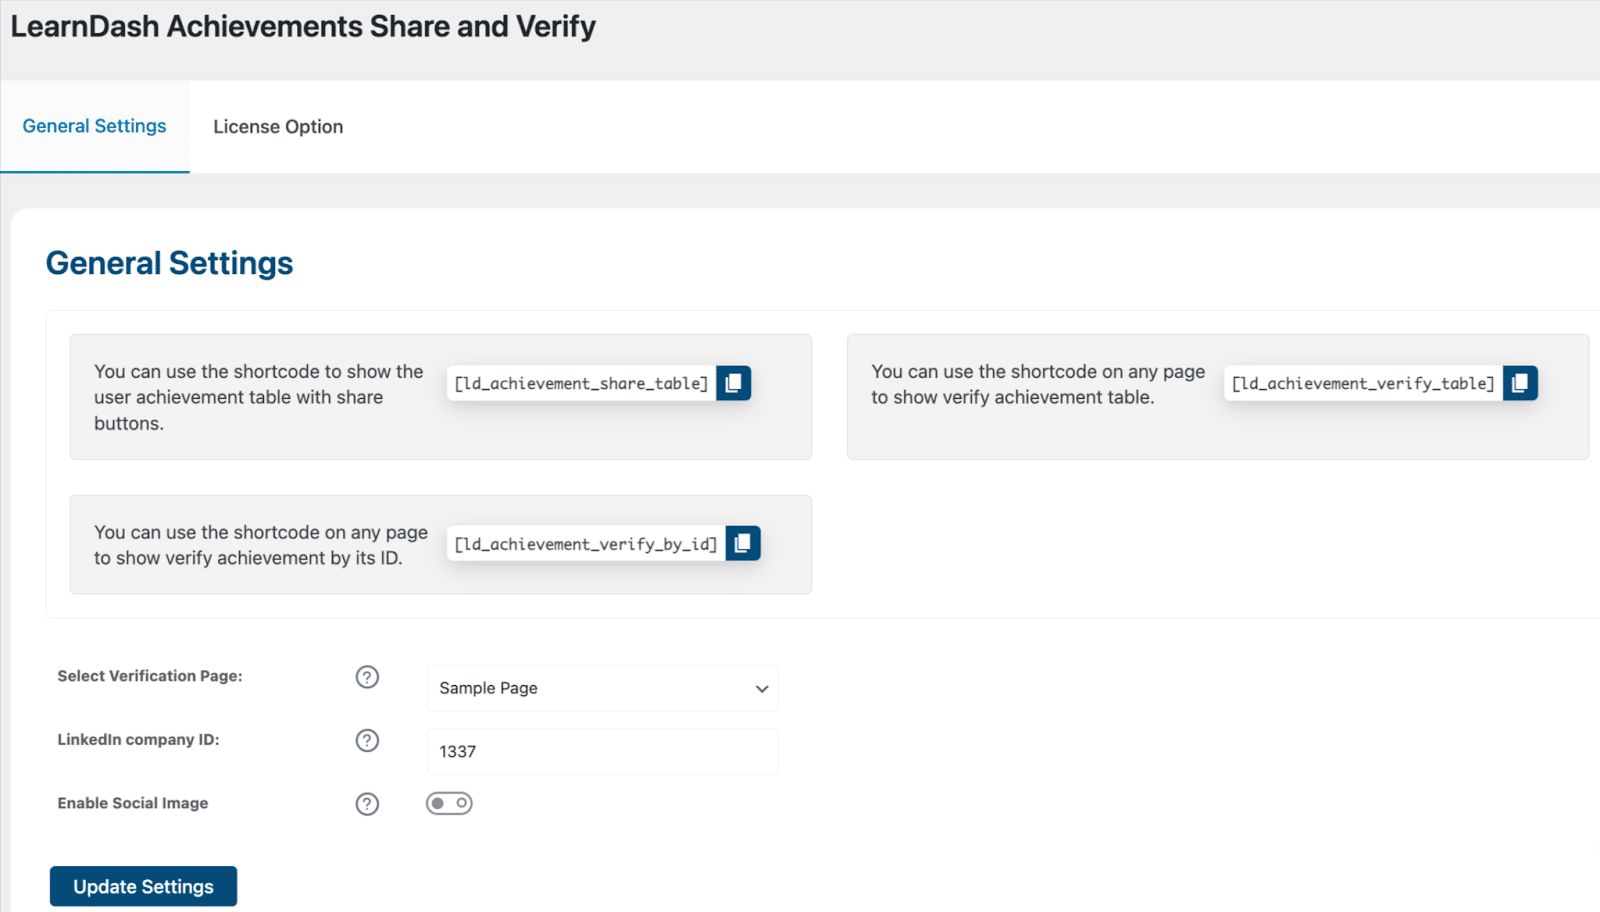Screen dimensions: 1600x912
Task: Open the Sample Page verification dropdown
Action: click(x=602, y=688)
